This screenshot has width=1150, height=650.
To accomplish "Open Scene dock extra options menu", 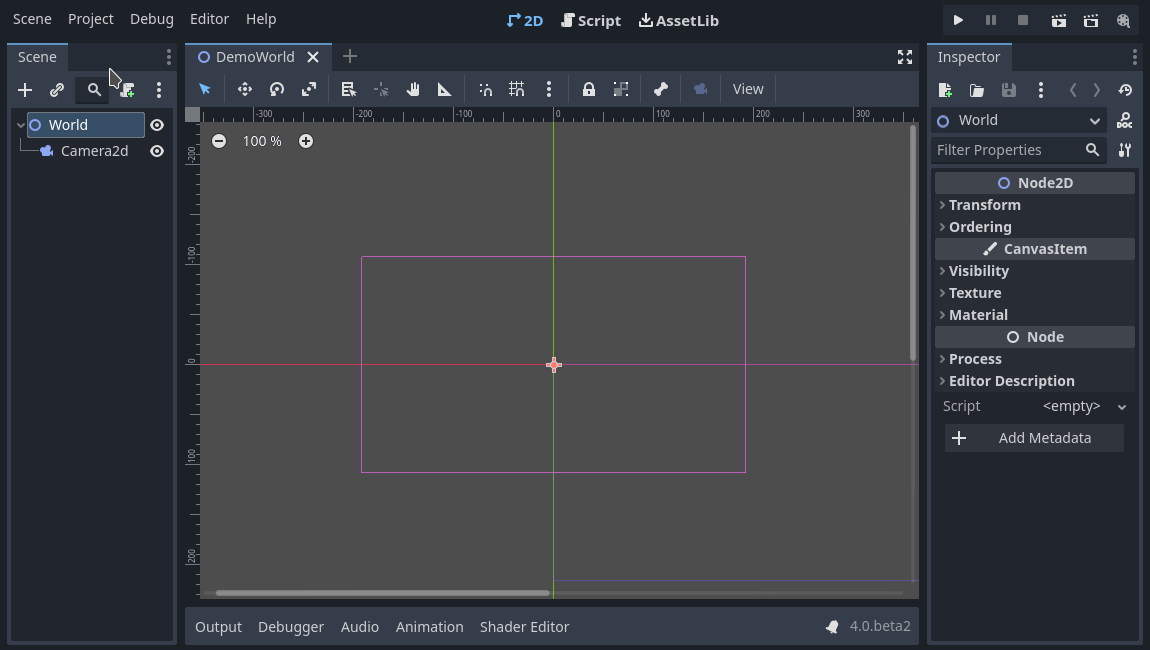I will 159,90.
